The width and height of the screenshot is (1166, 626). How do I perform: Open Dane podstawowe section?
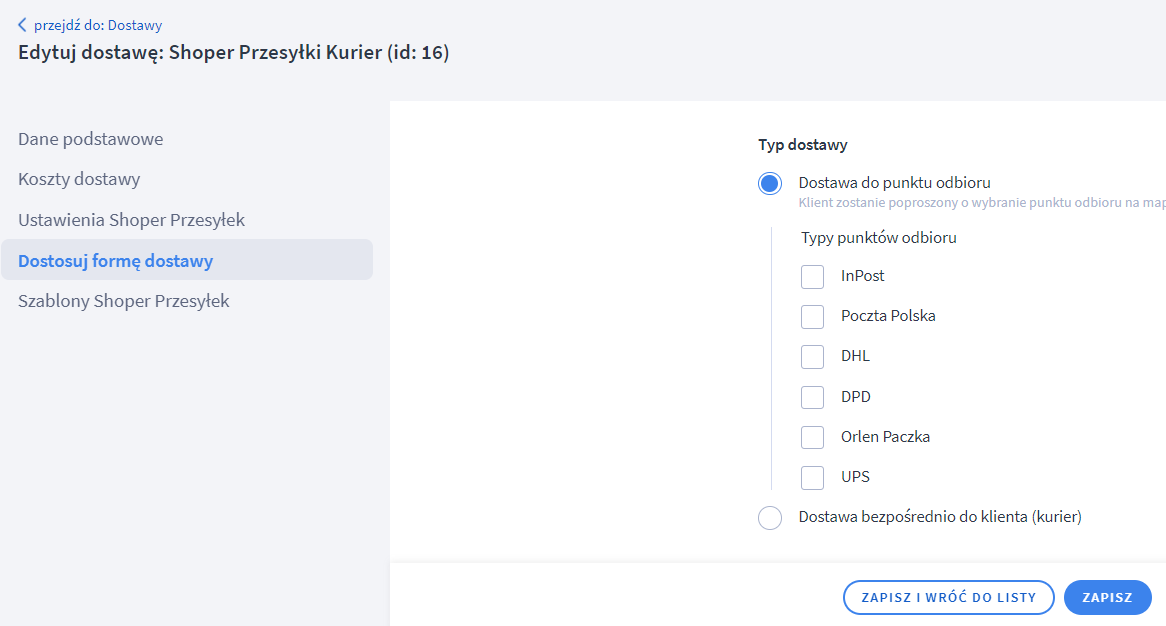click(x=90, y=139)
